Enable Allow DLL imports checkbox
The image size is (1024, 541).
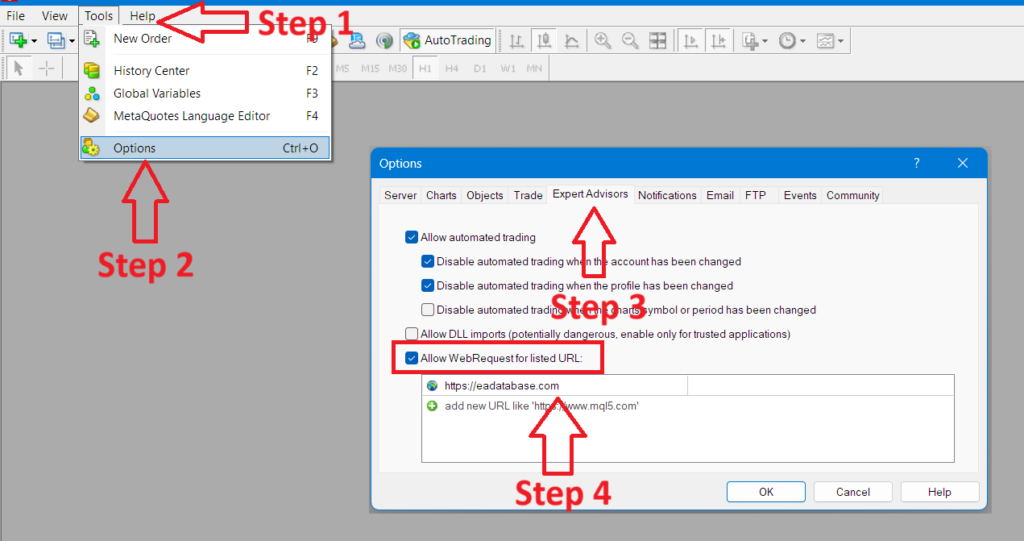coord(411,334)
